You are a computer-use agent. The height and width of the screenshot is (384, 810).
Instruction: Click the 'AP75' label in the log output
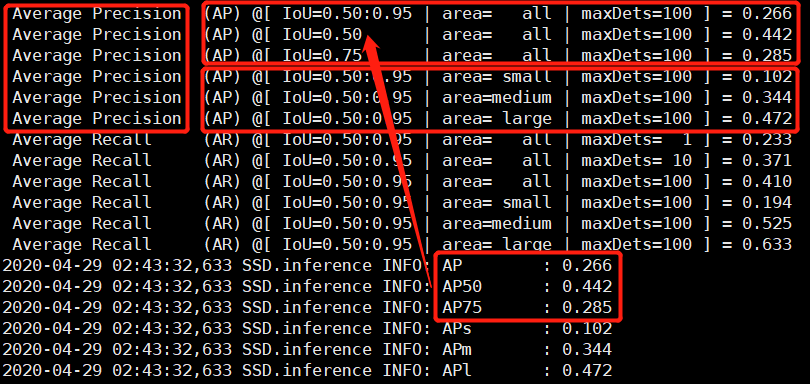[x=462, y=308]
